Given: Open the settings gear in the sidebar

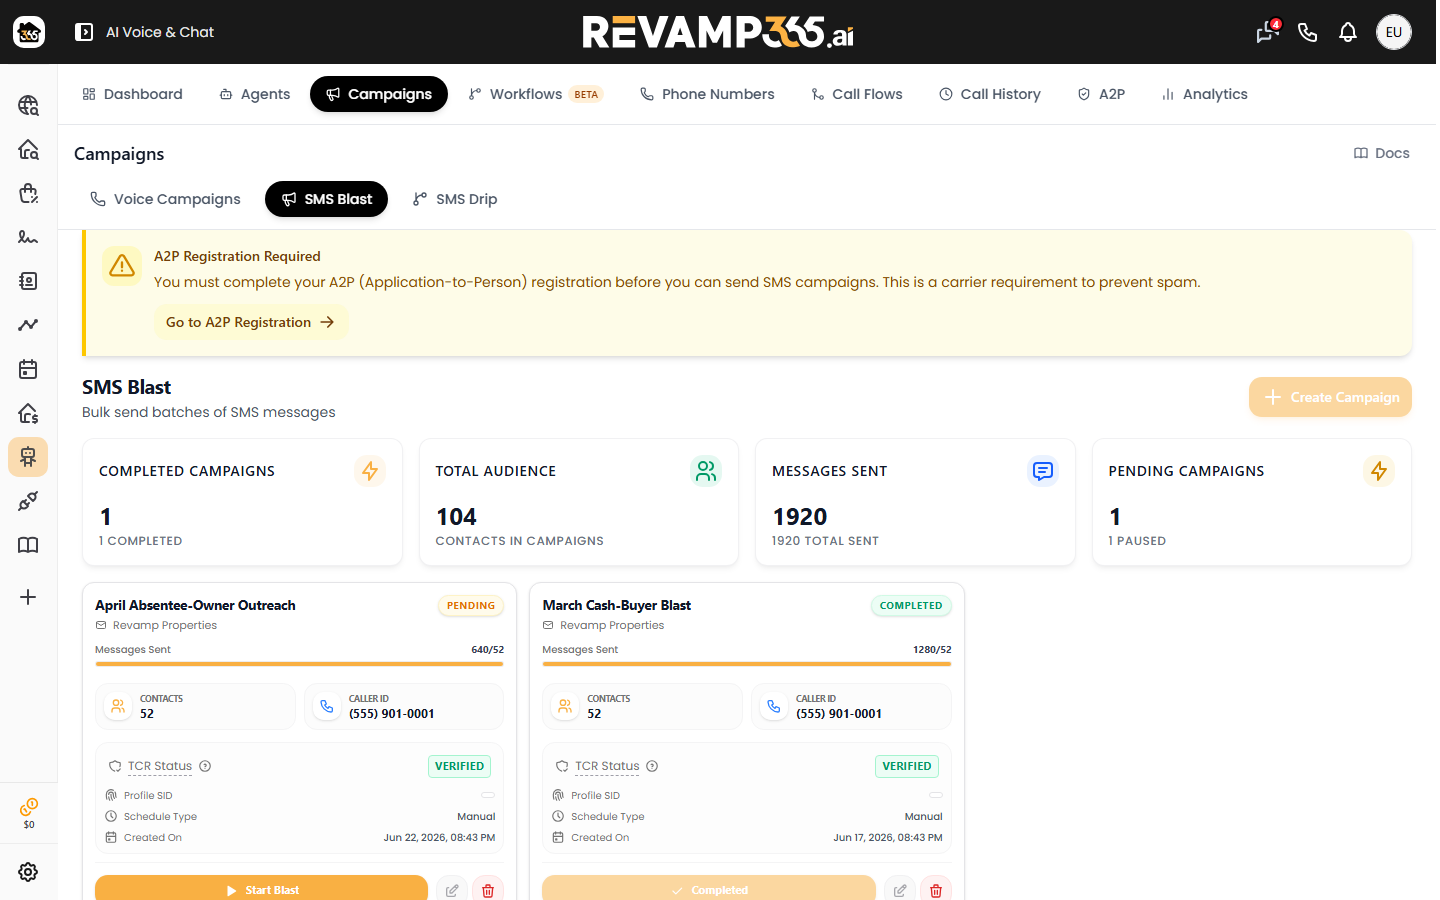Looking at the screenshot, I should pyautogui.click(x=28, y=872).
